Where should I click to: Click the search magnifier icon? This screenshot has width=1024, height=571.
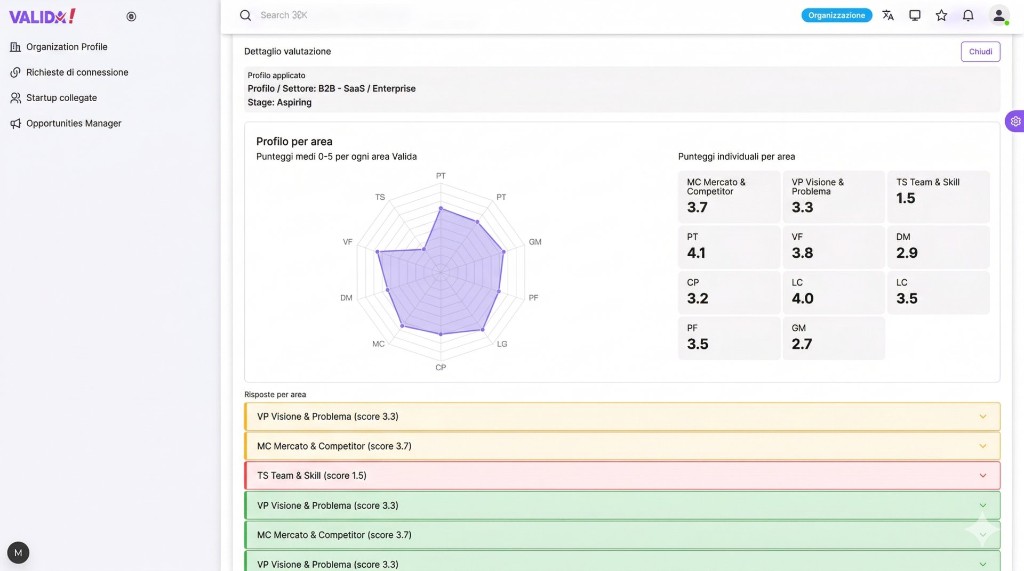coord(245,16)
